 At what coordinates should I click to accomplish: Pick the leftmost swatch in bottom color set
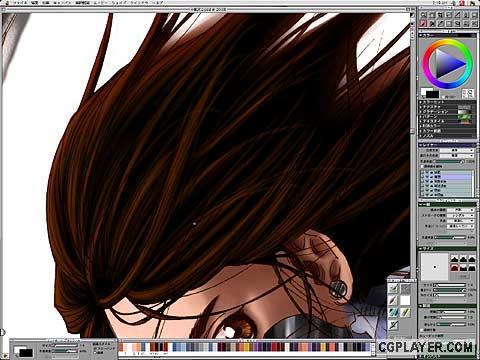click(120, 347)
